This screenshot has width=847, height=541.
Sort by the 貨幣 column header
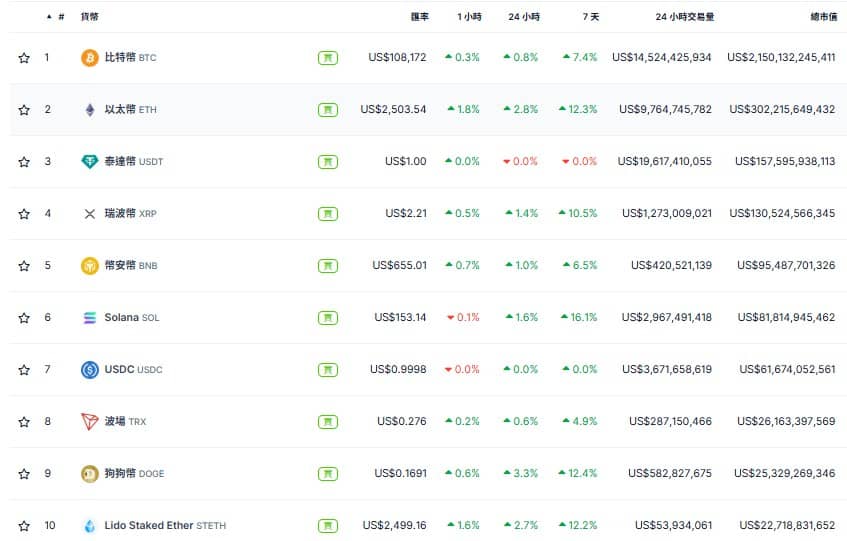pos(90,17)
